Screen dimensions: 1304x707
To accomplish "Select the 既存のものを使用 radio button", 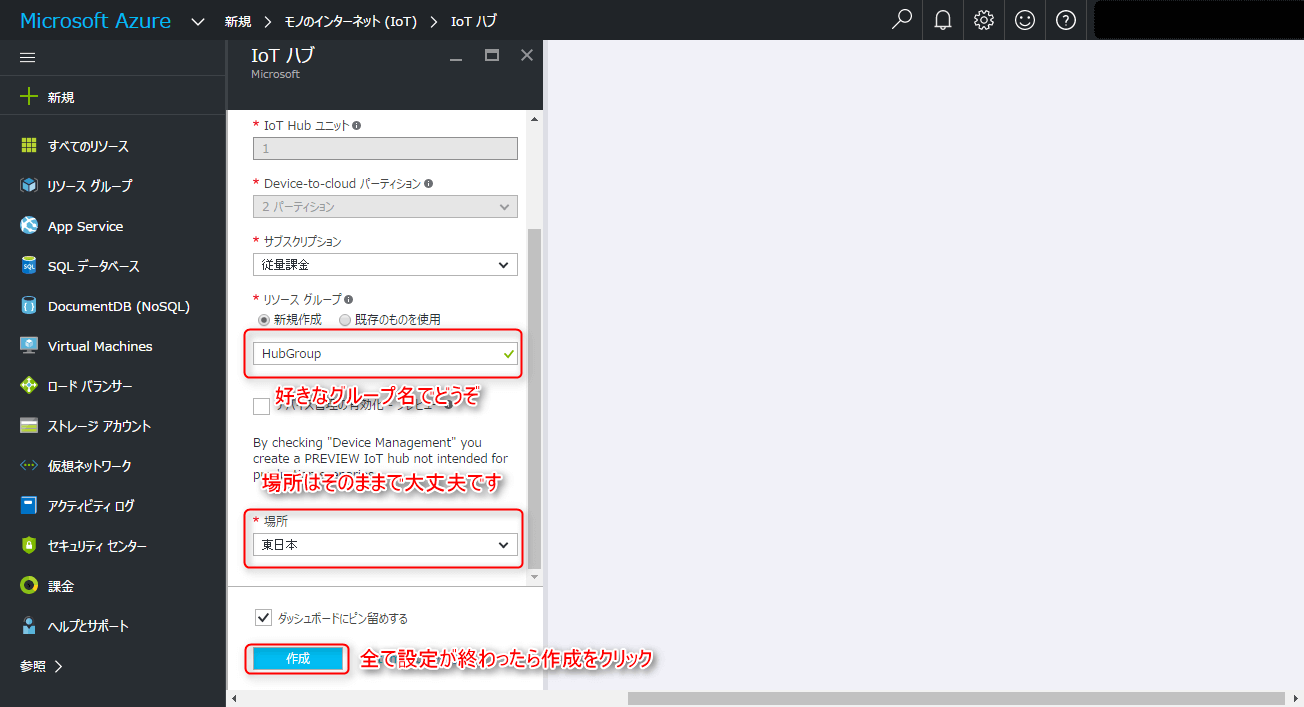I will (345, 320).
